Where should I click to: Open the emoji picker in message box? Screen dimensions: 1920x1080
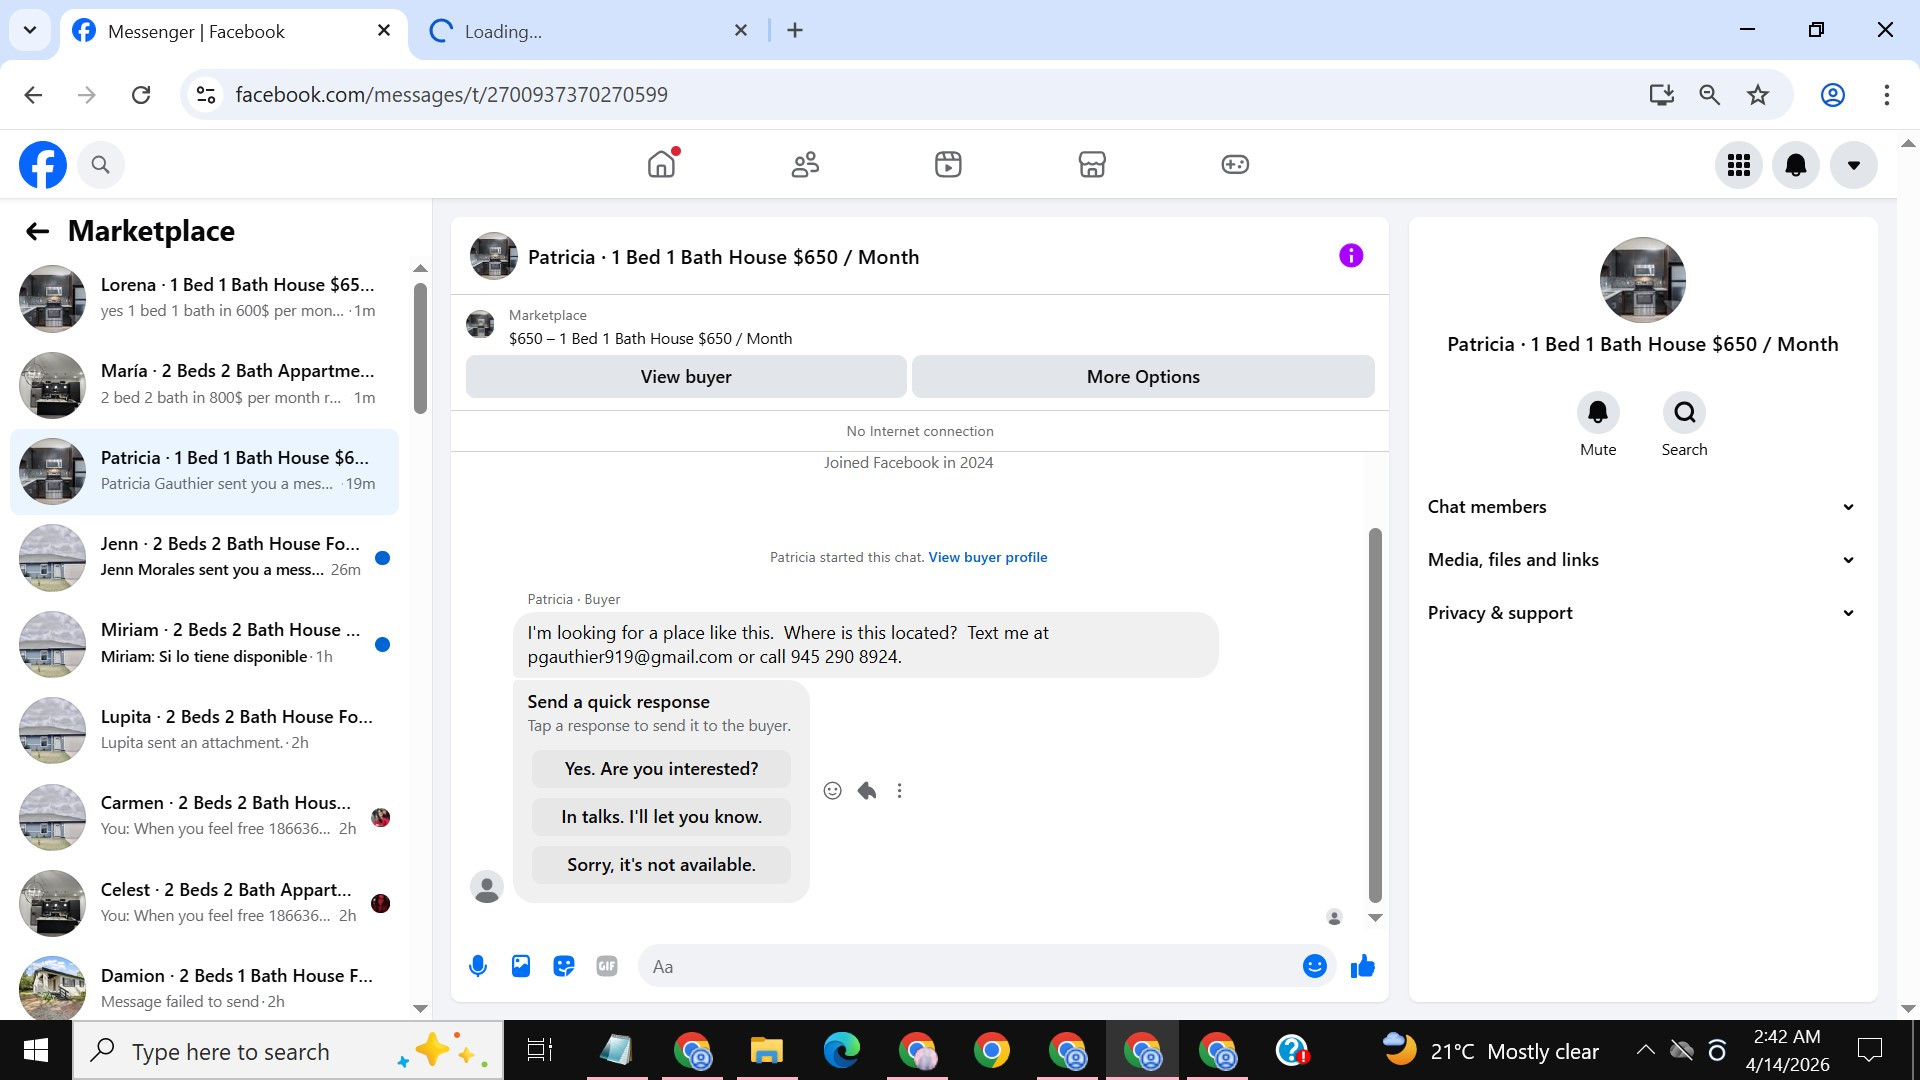1314,966
